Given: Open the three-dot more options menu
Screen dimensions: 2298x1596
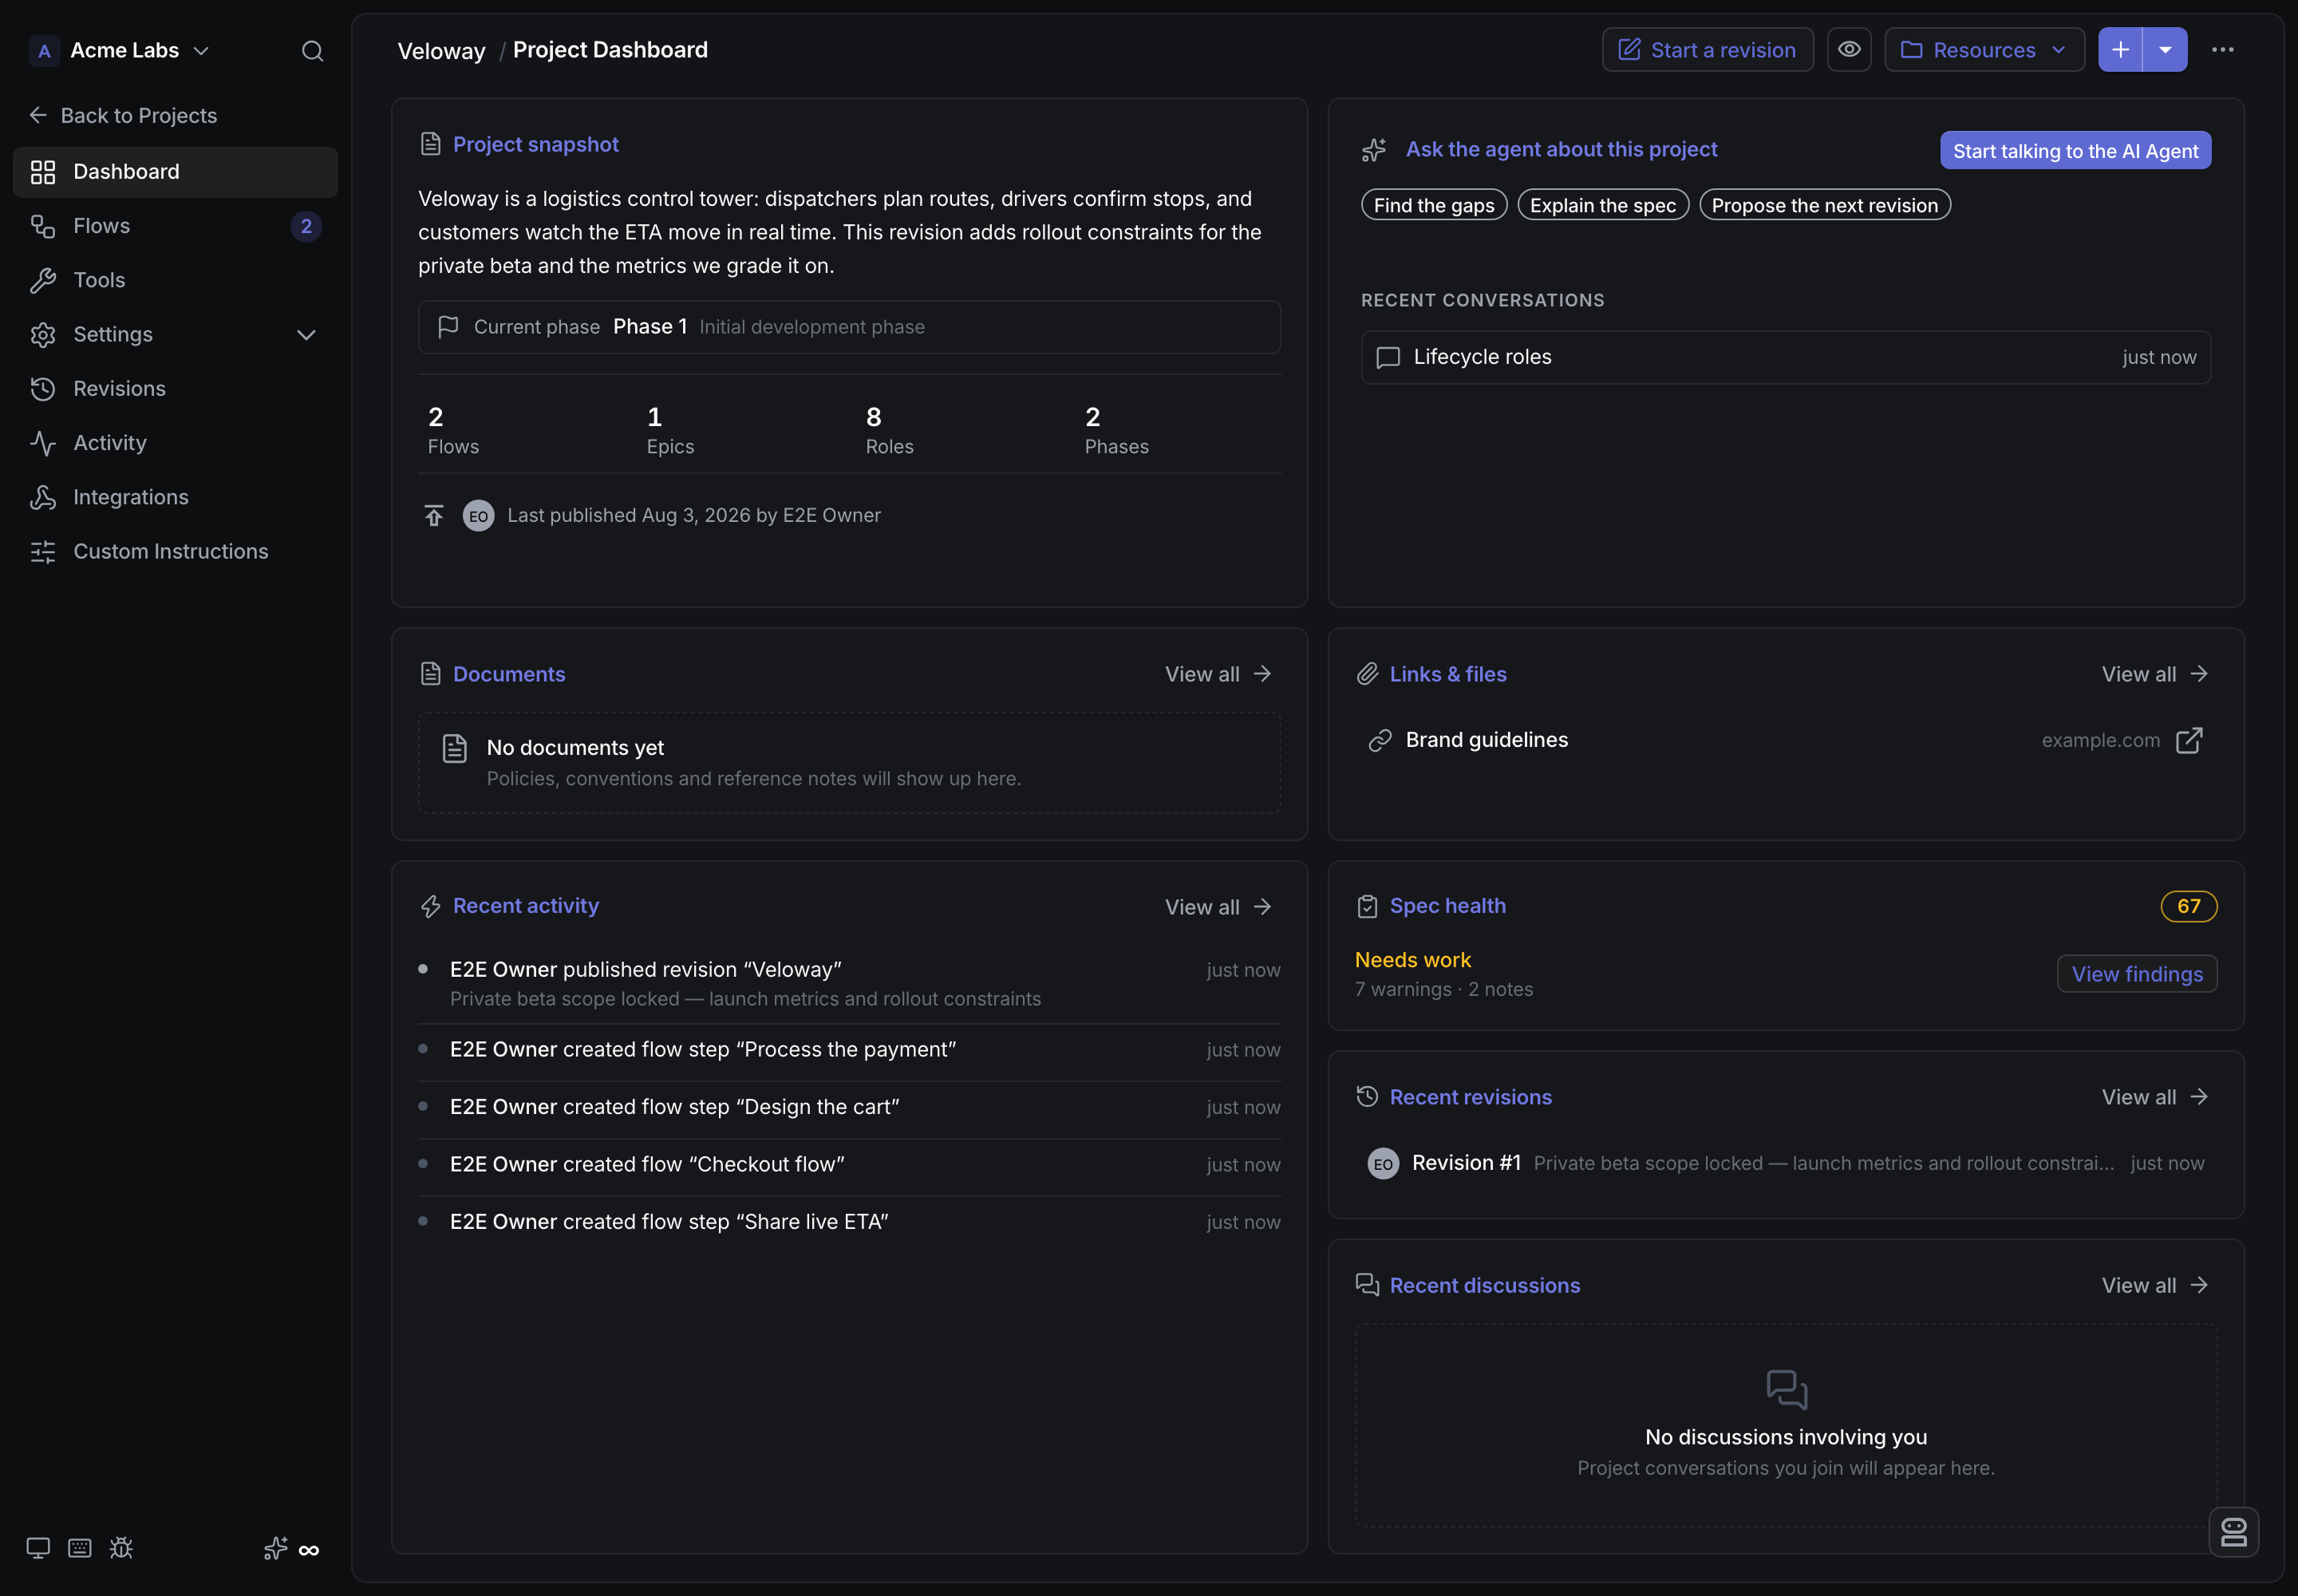Looking at the screenshot, I should click(2223, 50).
